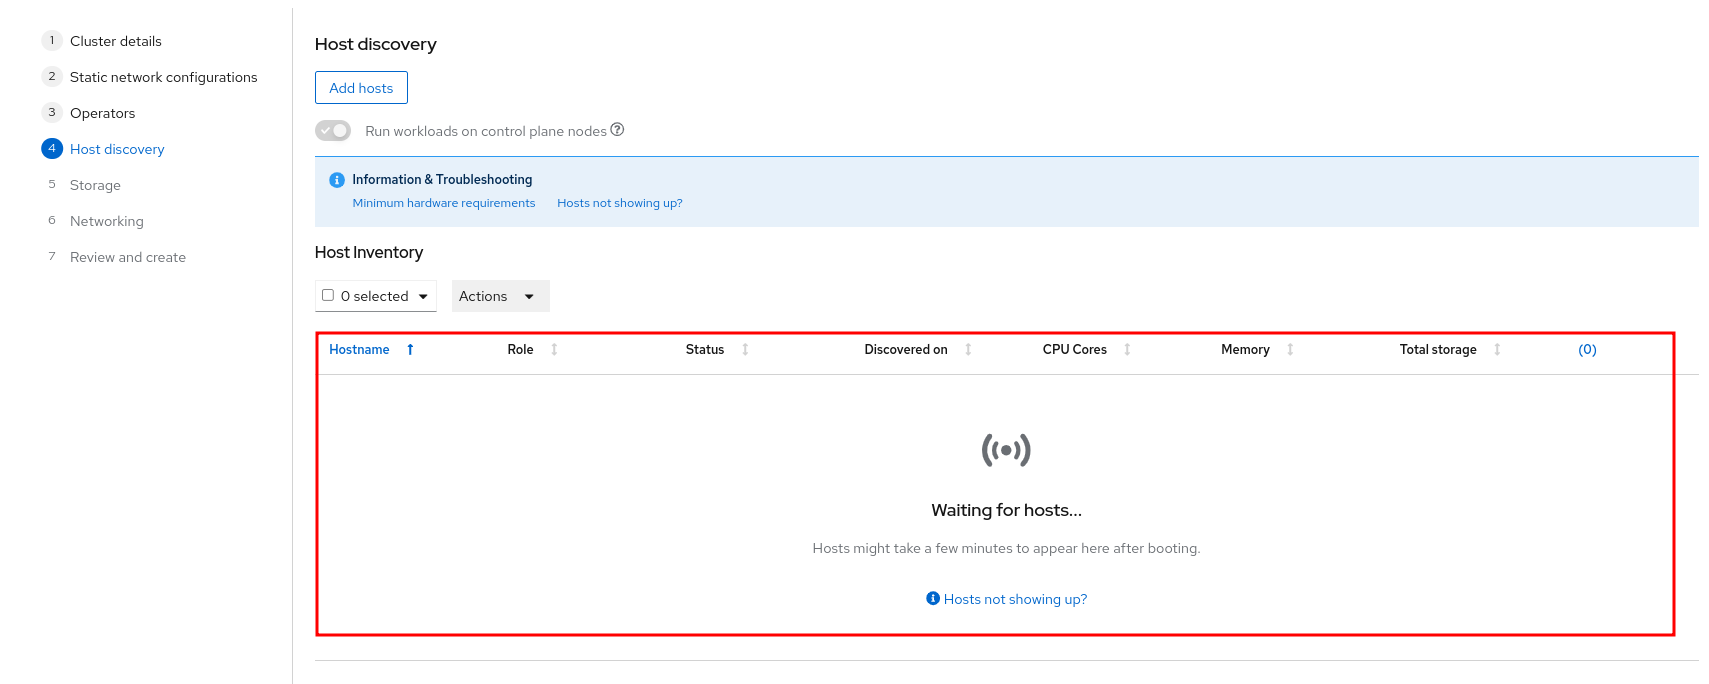
Task: Click the sort icon next to Memory
Action: click(x=1290, y=349)
